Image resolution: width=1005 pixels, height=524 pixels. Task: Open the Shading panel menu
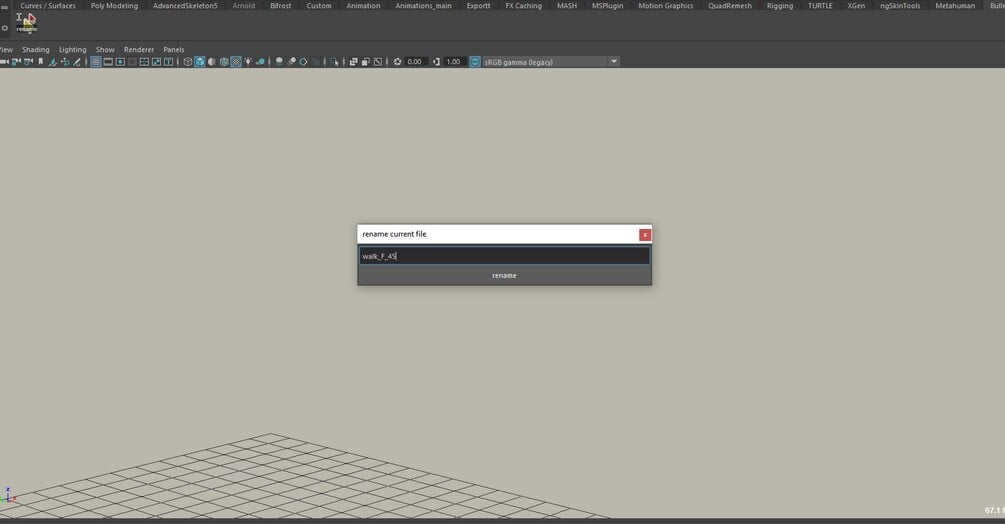pos(35,49)
